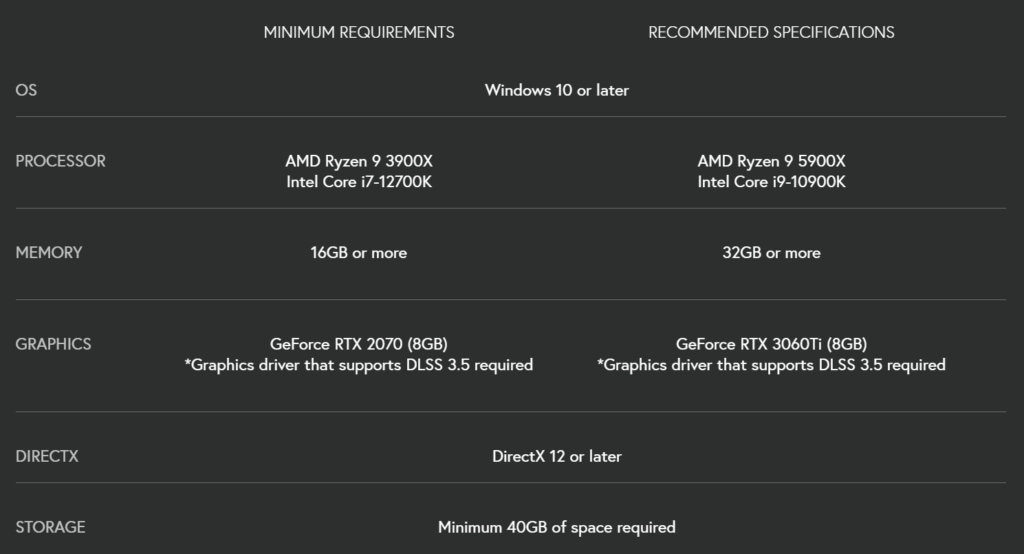This screenshot has height=554, width=1024.
Task: Click AMD Ryzen 9 5900X recommended processor
Action: pyautogui.click(x=771, y=161)
